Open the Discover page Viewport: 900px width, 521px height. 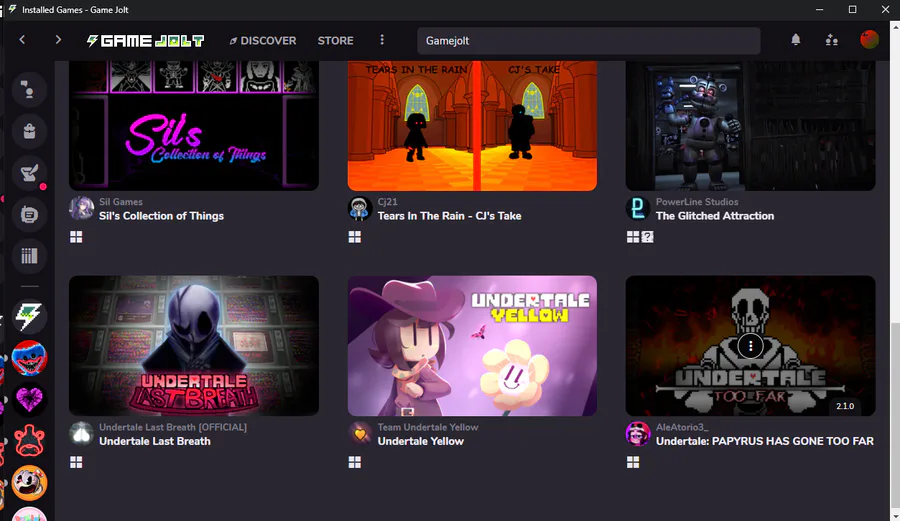tap(263, 41)
